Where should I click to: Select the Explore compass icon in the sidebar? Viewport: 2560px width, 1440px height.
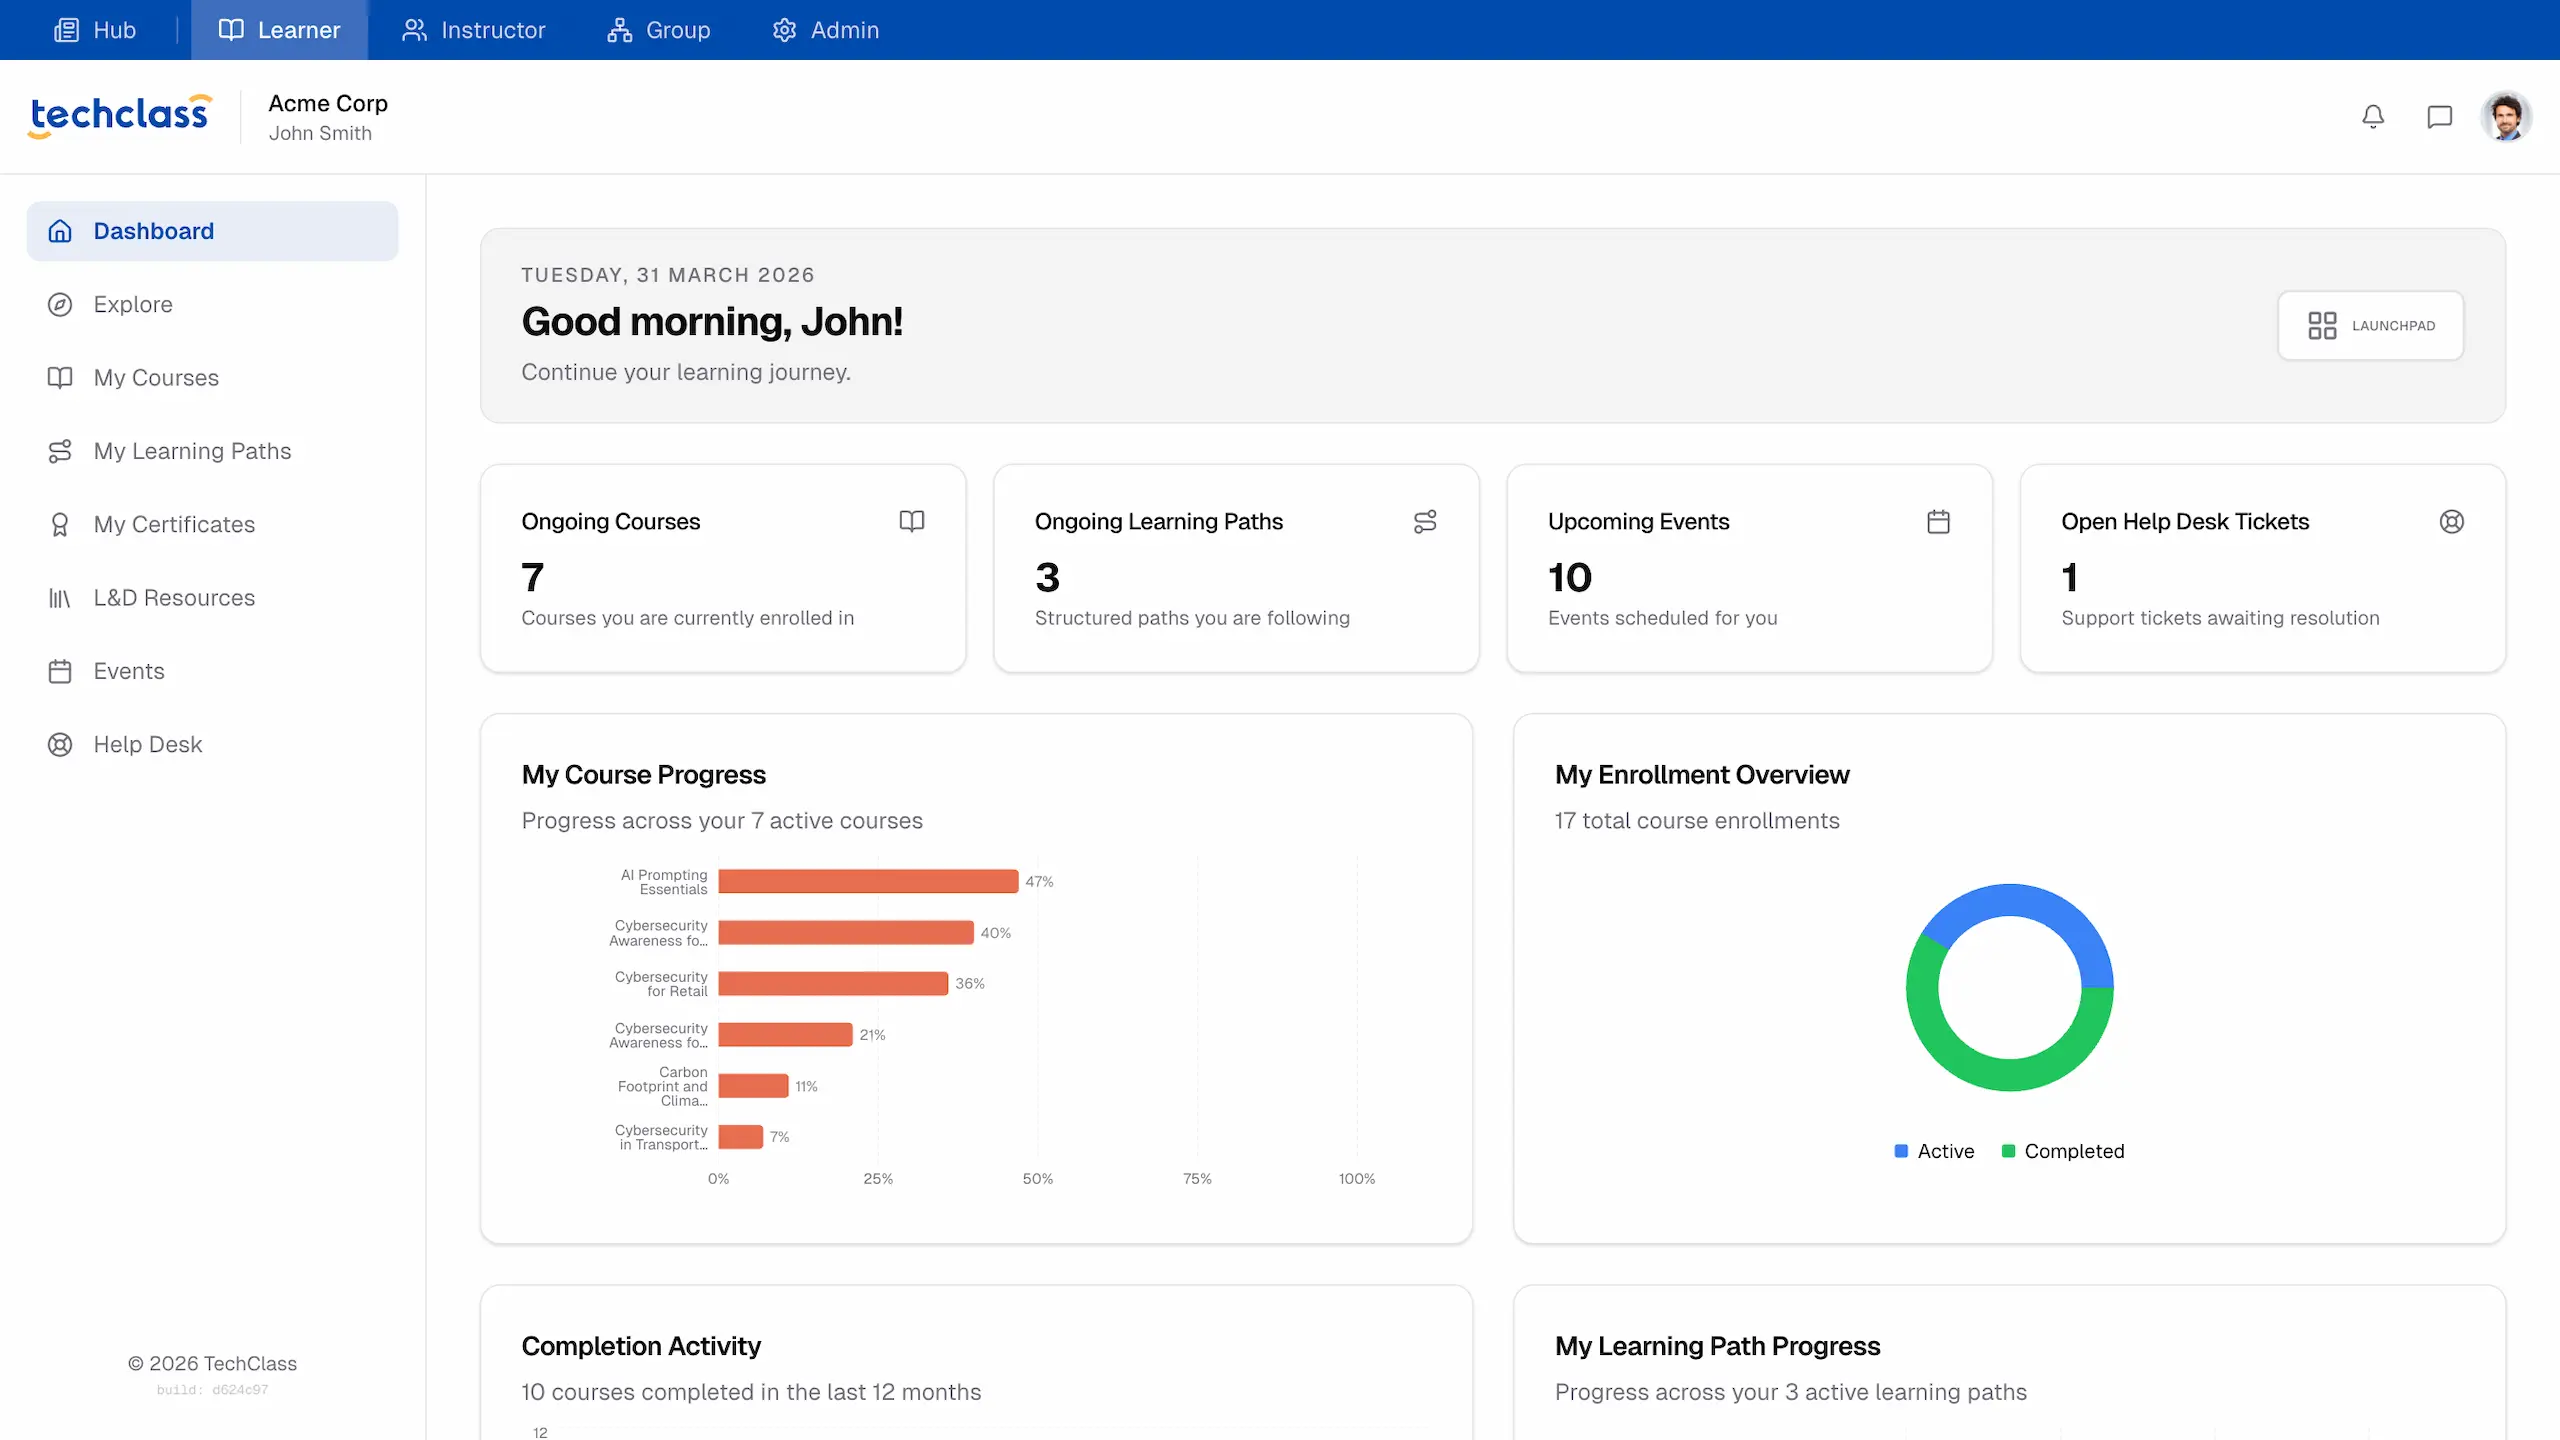pyautogui.click(x=60, y=304)
